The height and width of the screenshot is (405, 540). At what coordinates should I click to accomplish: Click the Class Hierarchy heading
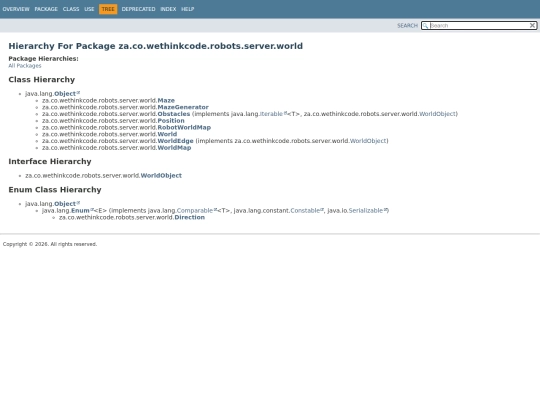coord(42,80)
